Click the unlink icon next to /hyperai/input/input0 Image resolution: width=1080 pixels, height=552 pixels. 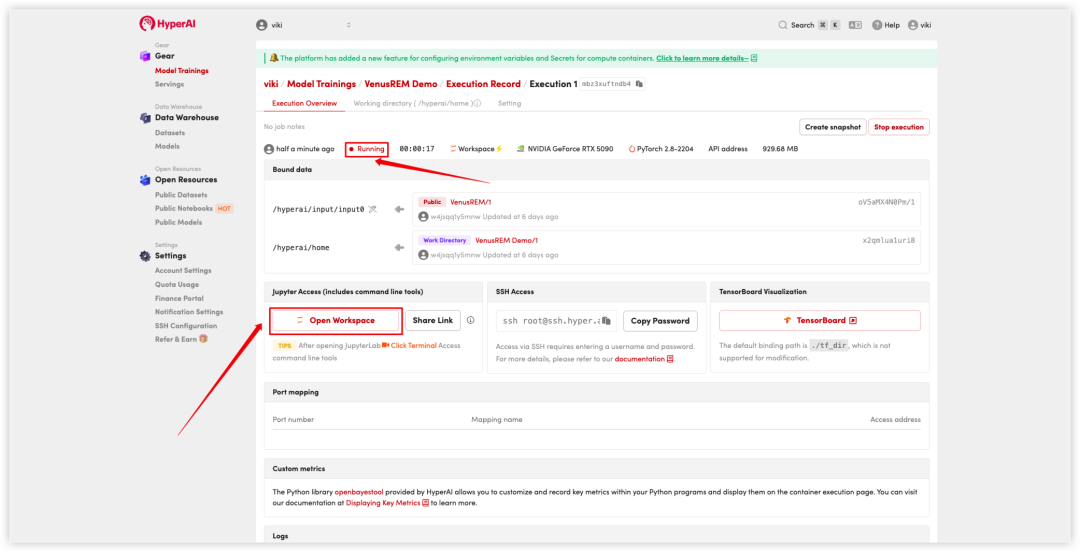373,209
